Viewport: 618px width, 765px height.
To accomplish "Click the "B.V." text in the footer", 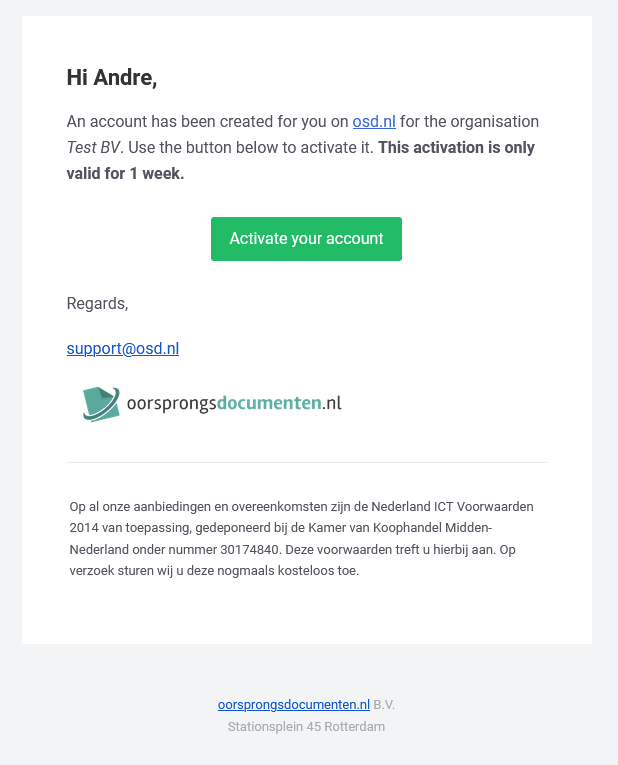I will 384,705.
